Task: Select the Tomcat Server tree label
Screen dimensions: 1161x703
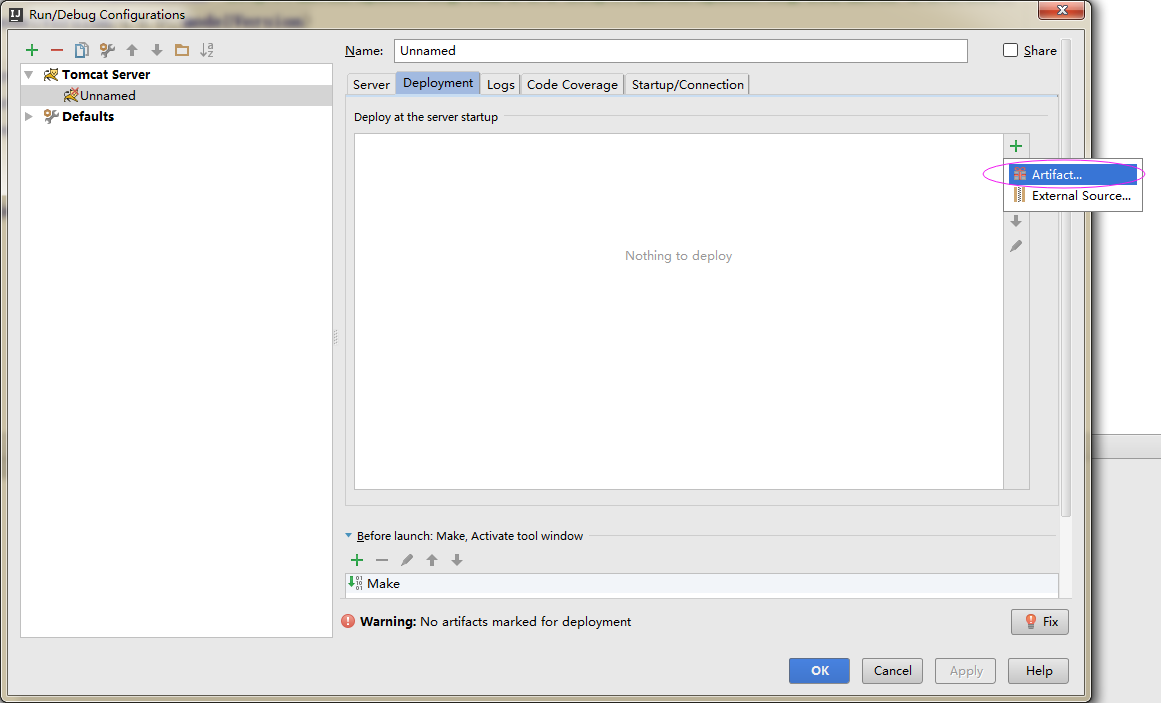Action: [x=106, y=74]
